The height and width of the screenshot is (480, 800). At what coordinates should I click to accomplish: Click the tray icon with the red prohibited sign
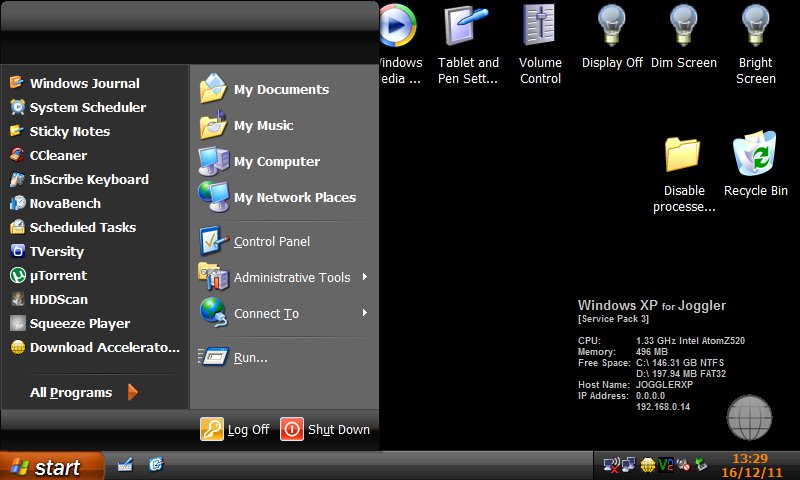pyautogui.click(x=683, y=465)
